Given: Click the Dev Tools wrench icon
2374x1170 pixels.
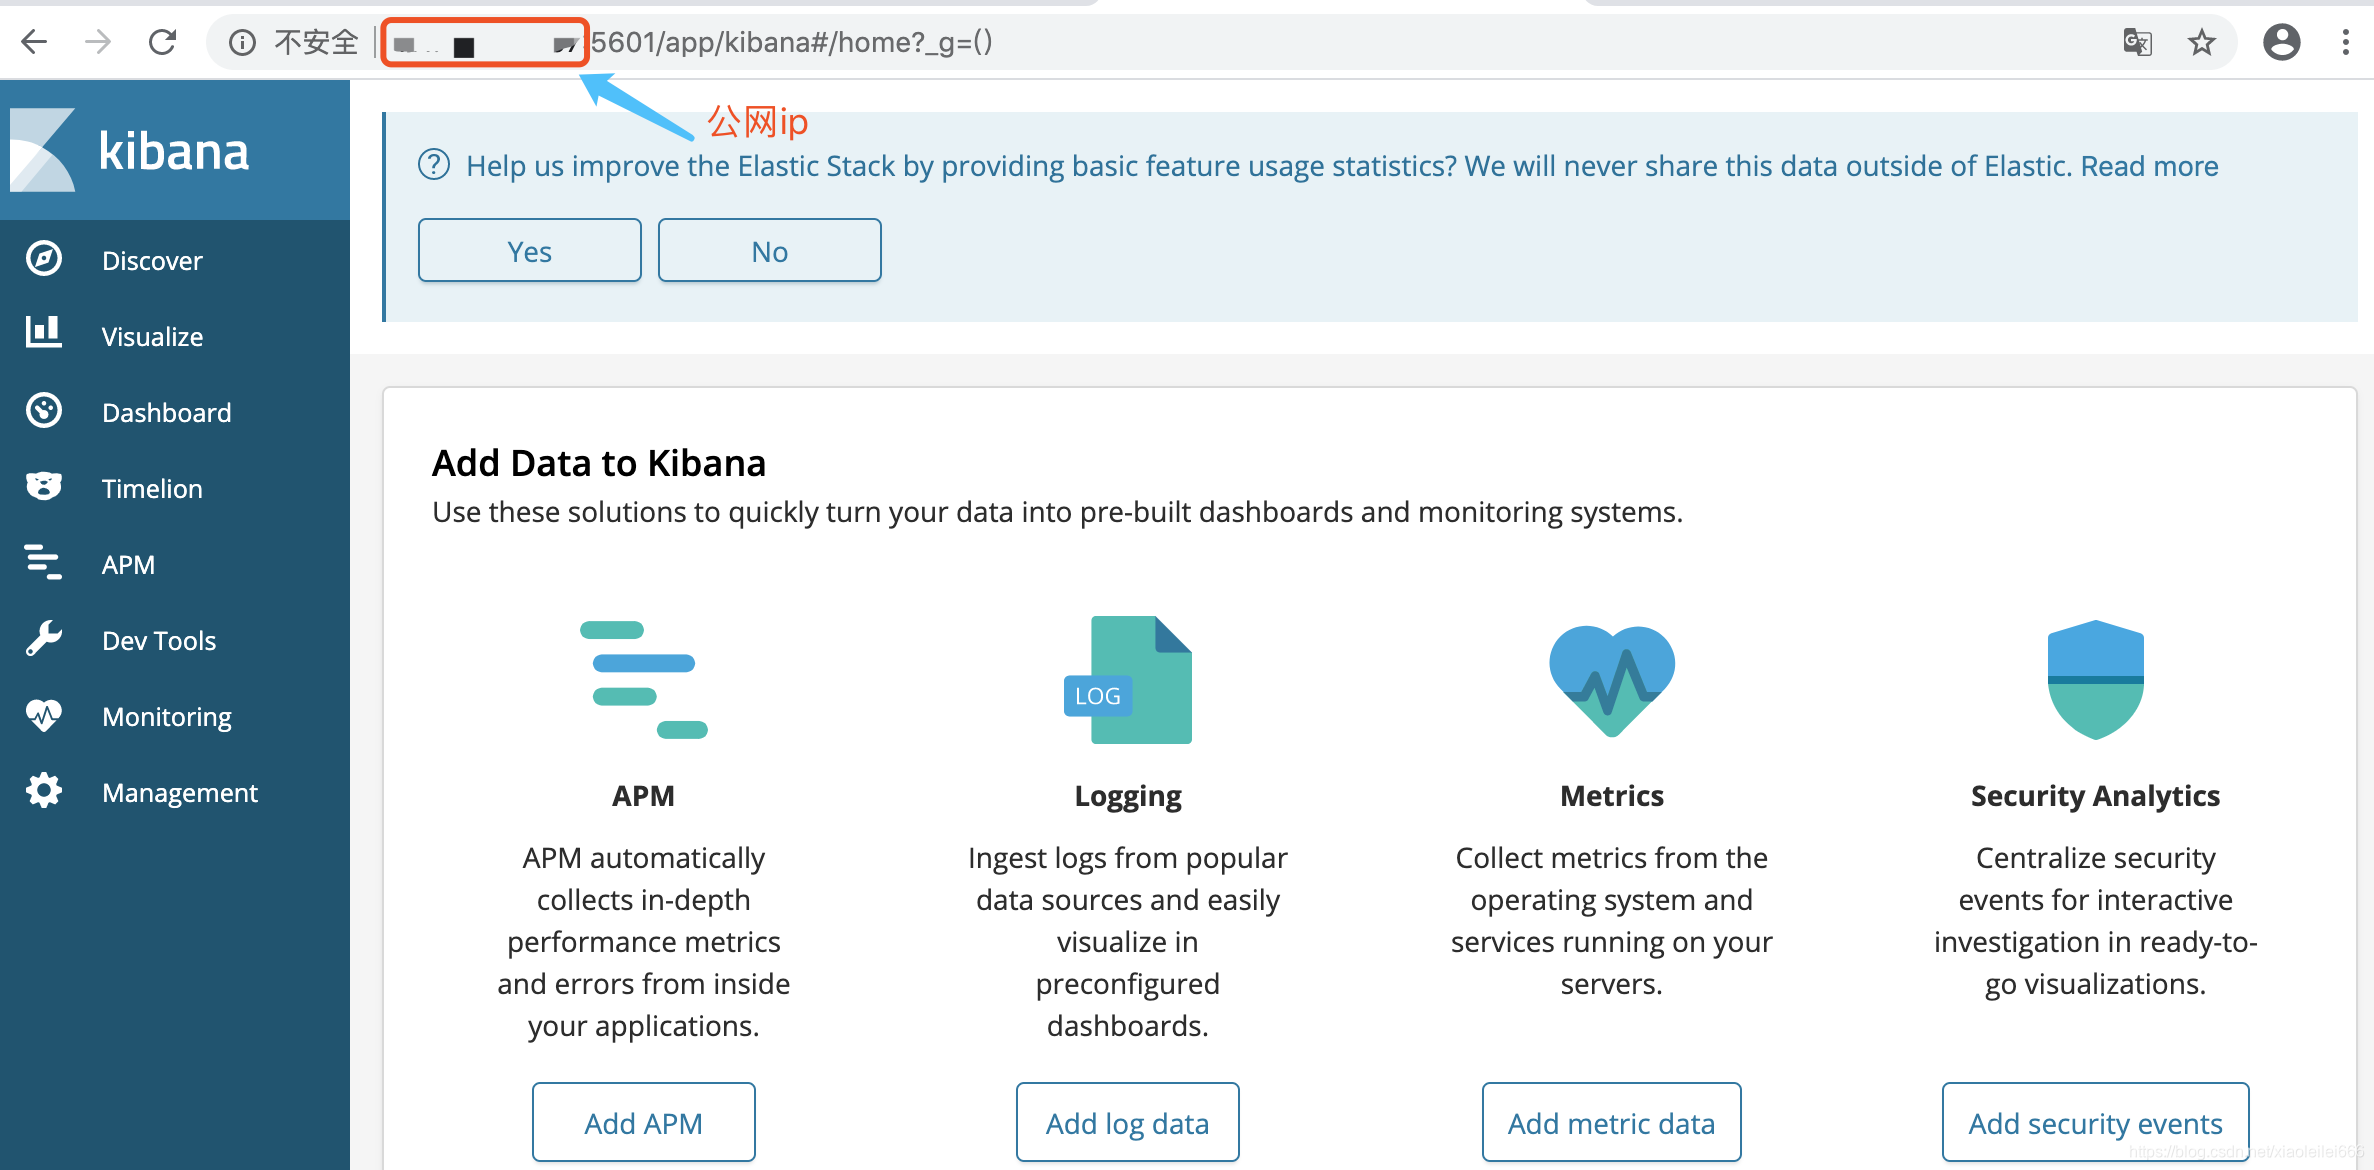Looking at the screenshot, I should [42, 639].
